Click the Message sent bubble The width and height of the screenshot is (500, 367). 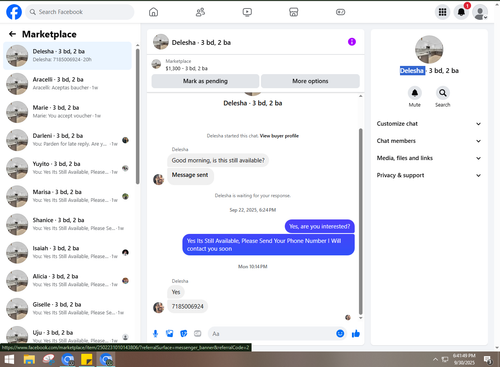[190, 176]
